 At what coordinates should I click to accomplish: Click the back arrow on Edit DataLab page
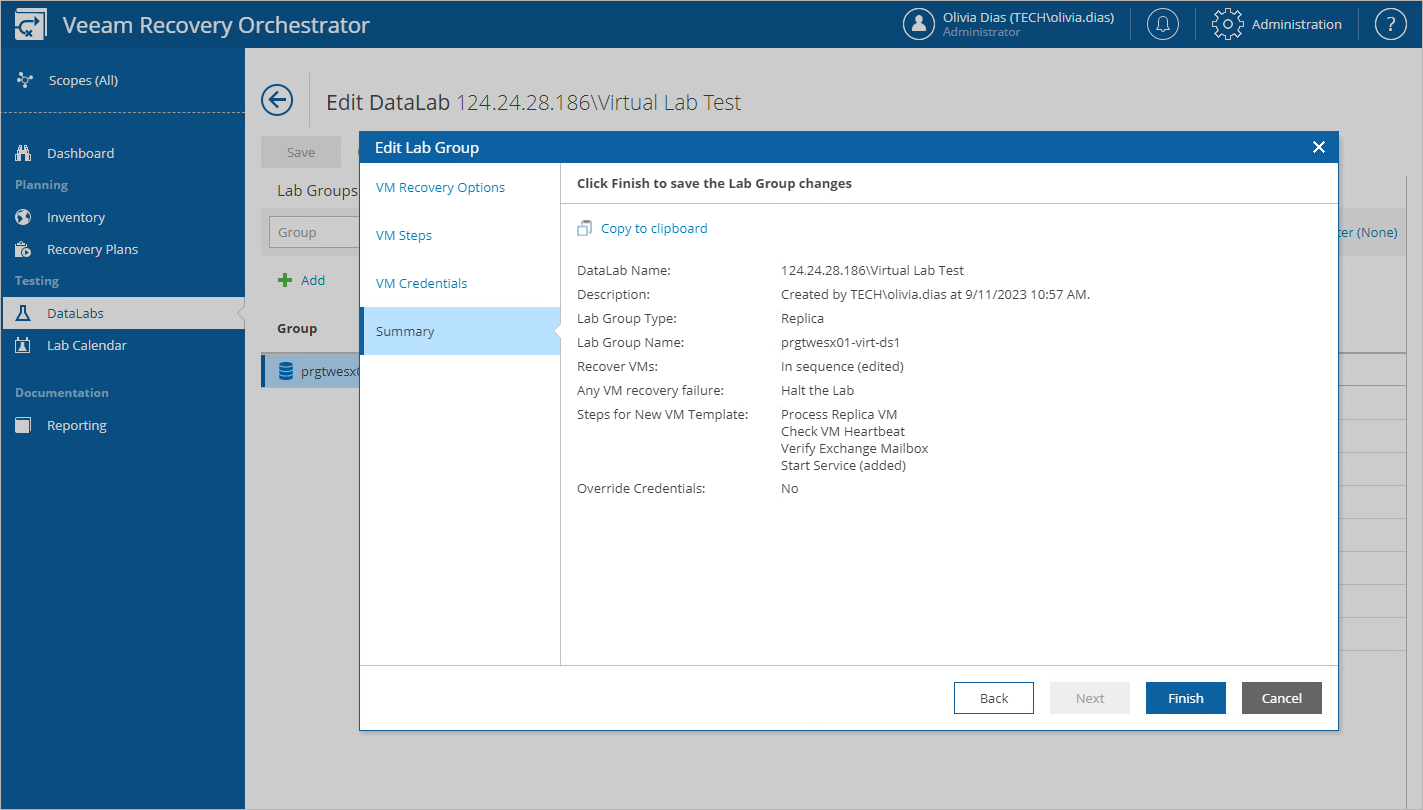point(277,100)
